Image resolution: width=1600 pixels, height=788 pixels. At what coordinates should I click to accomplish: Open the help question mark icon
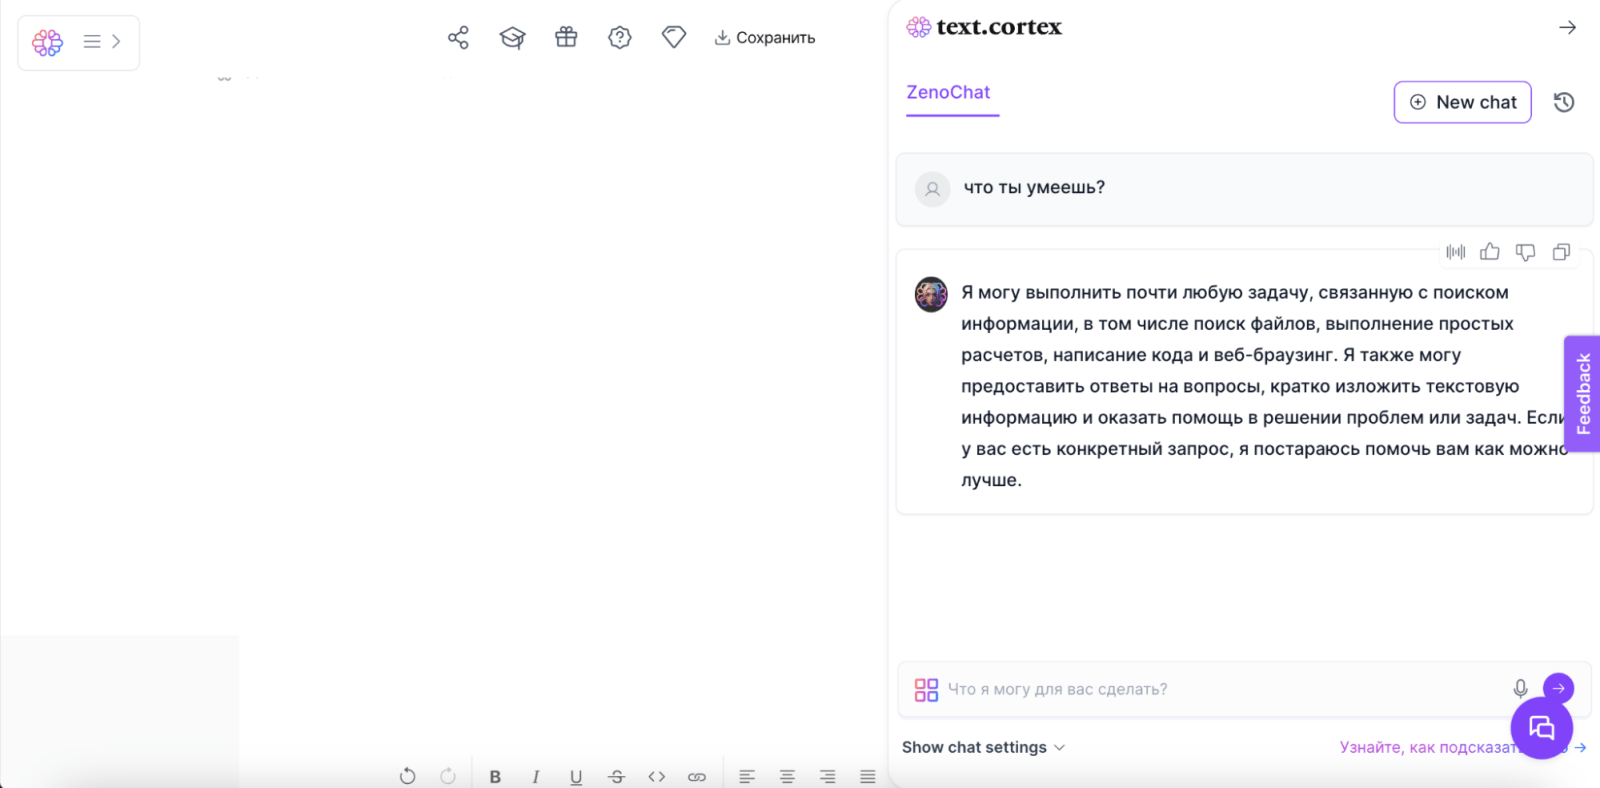pyautogui.click(x=620, y=38)
